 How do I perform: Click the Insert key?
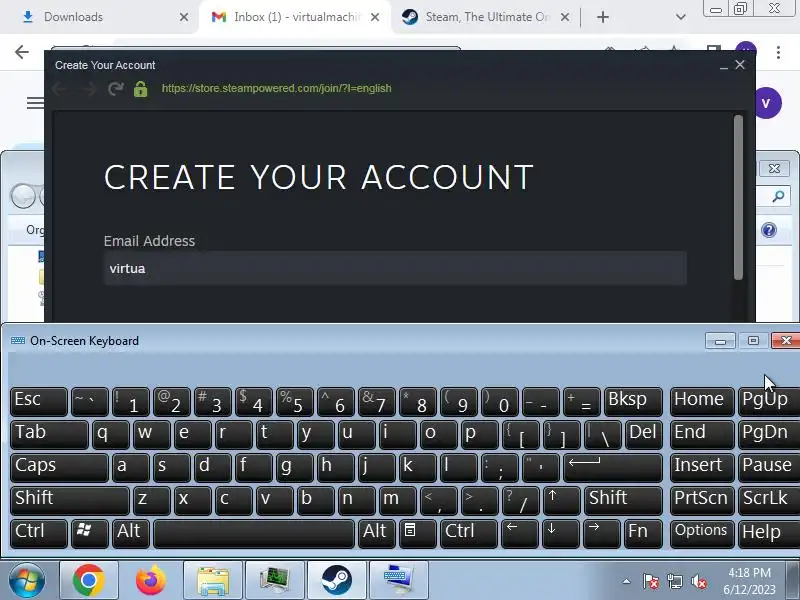point(702,468)
